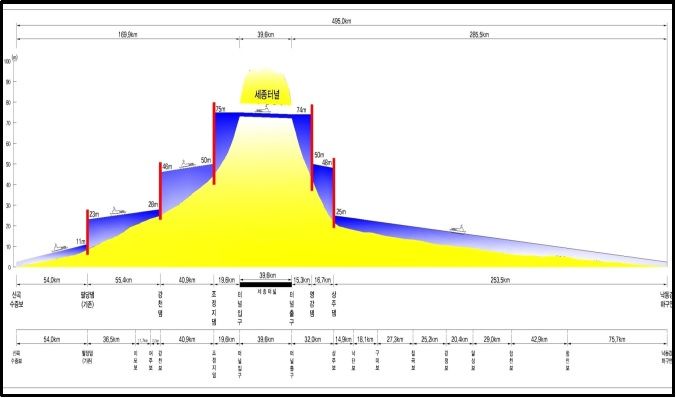Click the red dam gate next to 25m
Screen dimensions: 676x398
click(x=334, y=193)
